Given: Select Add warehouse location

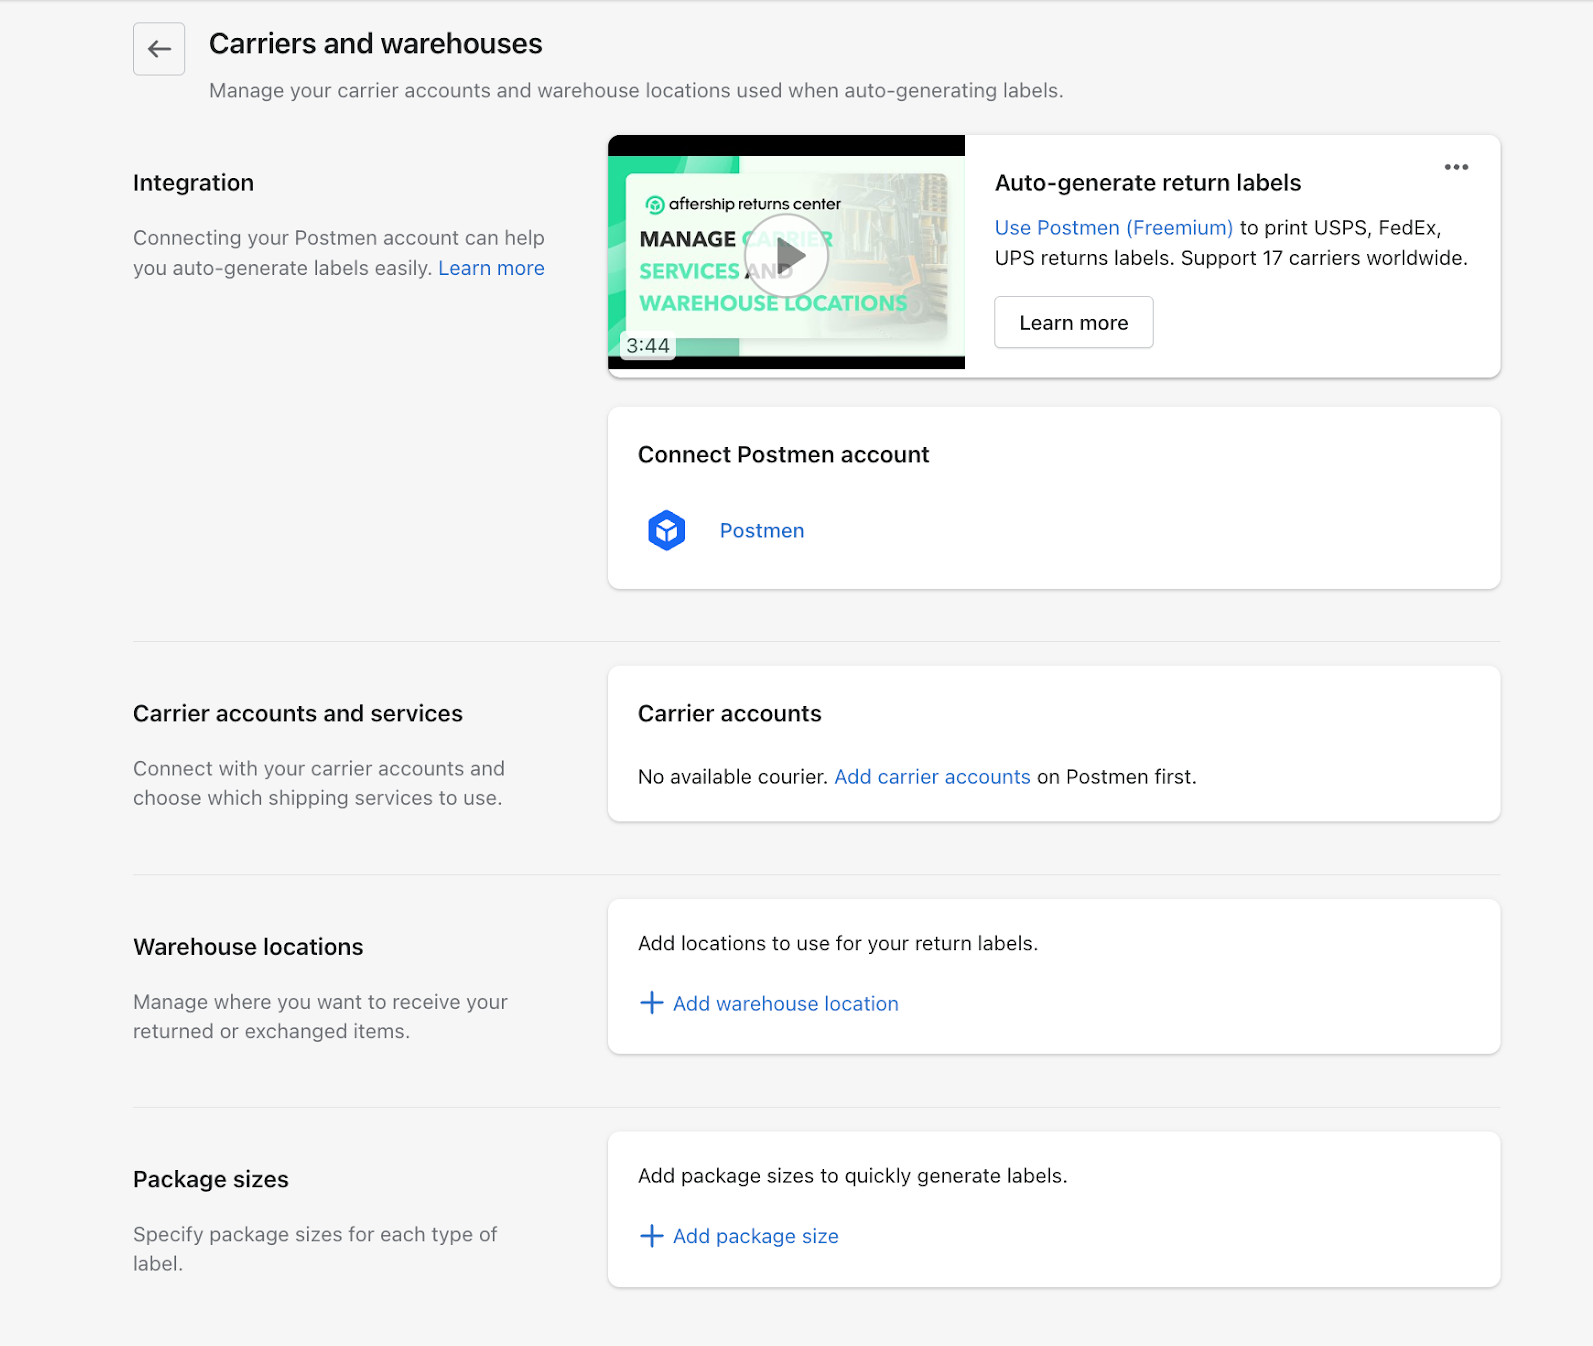Looking at the screenshot, I should (x=785, y=1004).
